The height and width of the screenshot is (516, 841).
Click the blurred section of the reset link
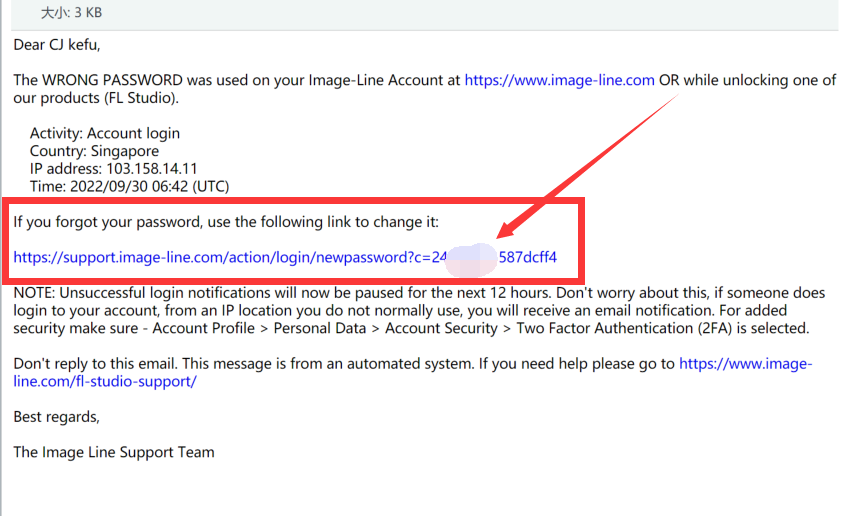471,258
